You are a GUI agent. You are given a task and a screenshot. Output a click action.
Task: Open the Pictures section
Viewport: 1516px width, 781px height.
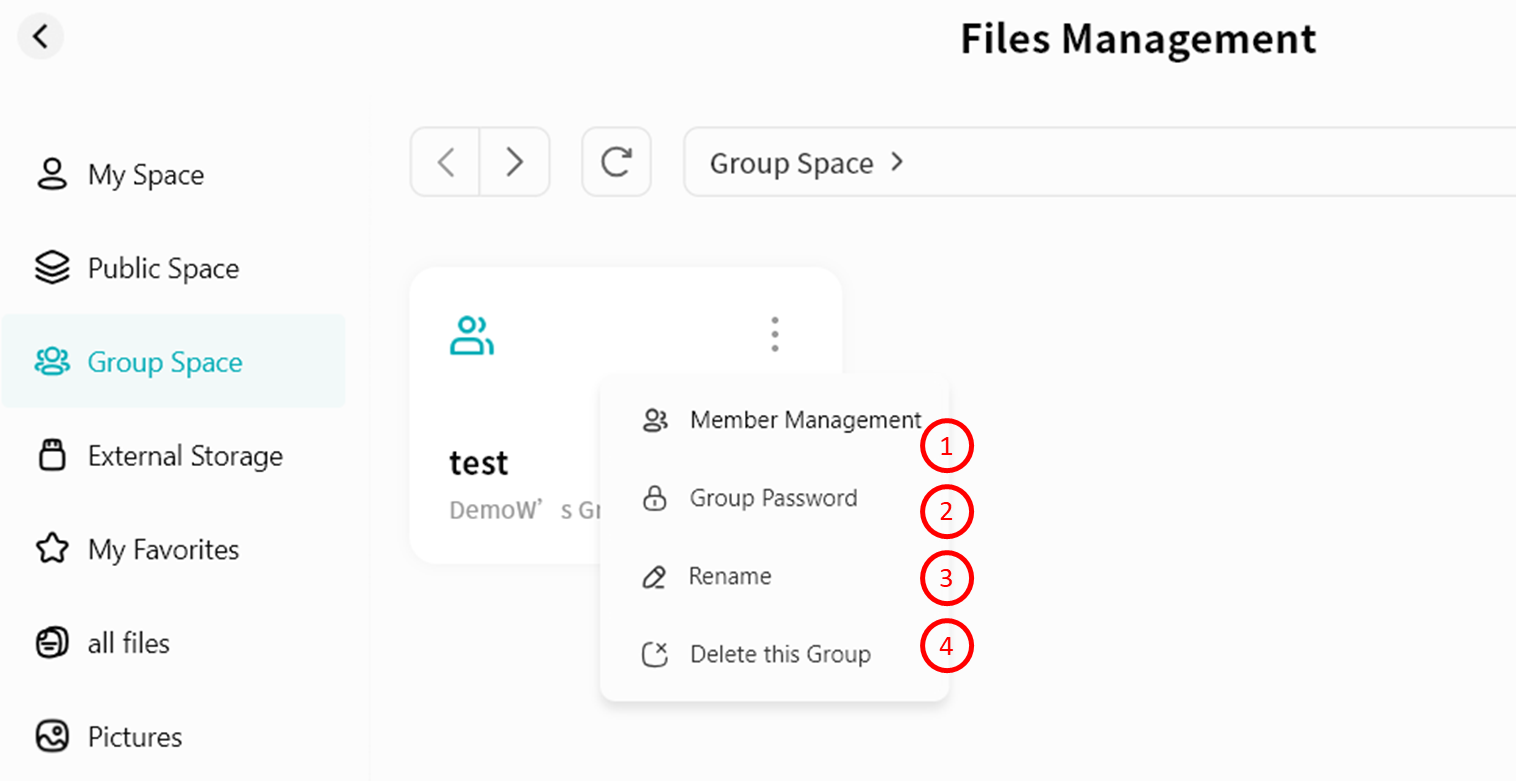[x=135, y=737]
